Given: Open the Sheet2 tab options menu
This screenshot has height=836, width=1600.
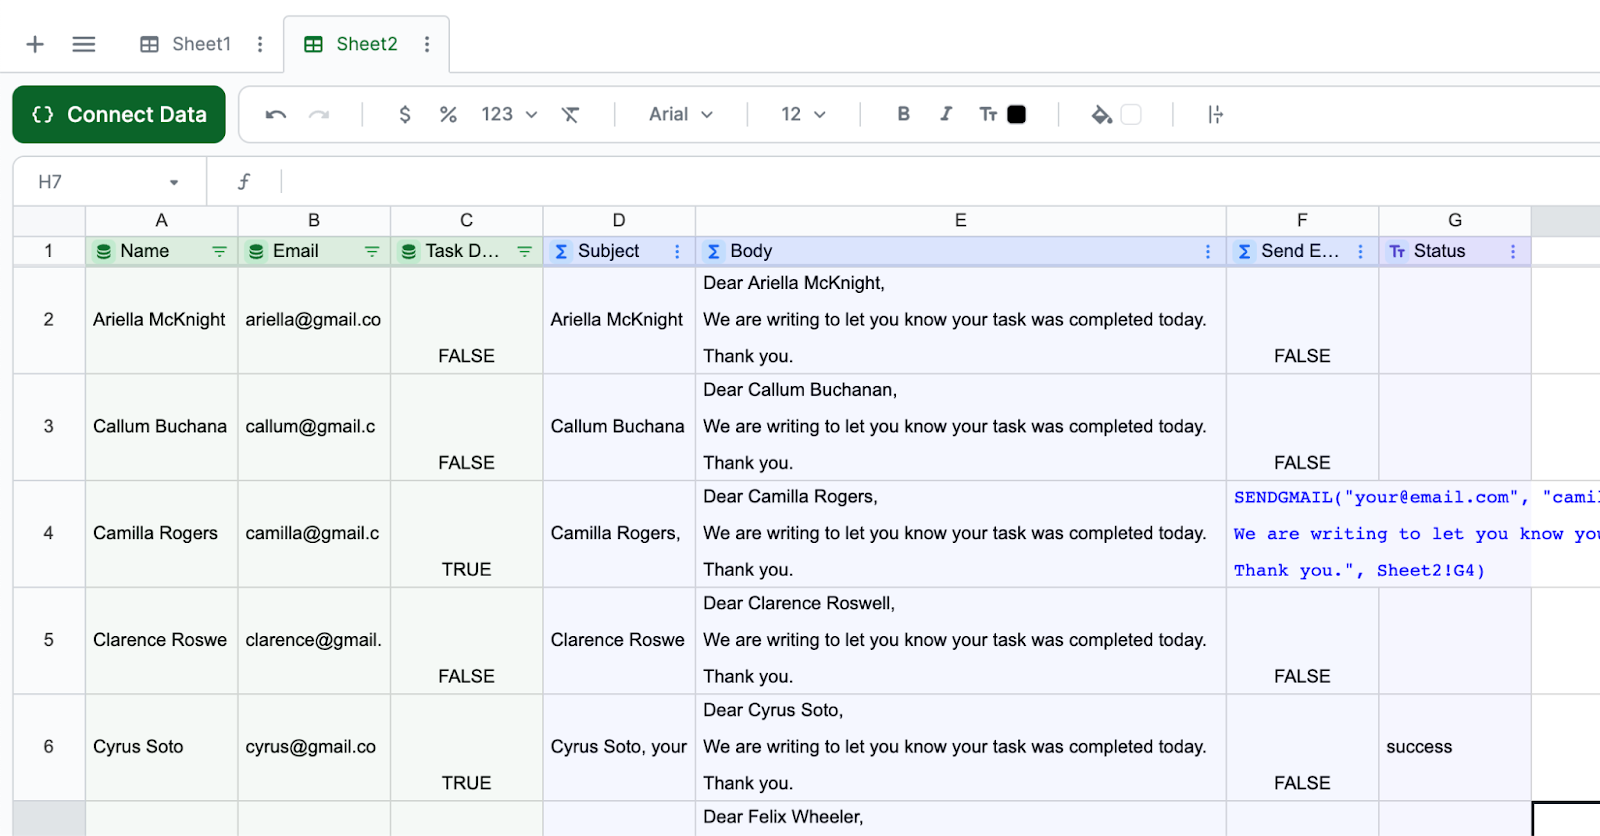Looking at the screenshot, I should click(427, 44).
